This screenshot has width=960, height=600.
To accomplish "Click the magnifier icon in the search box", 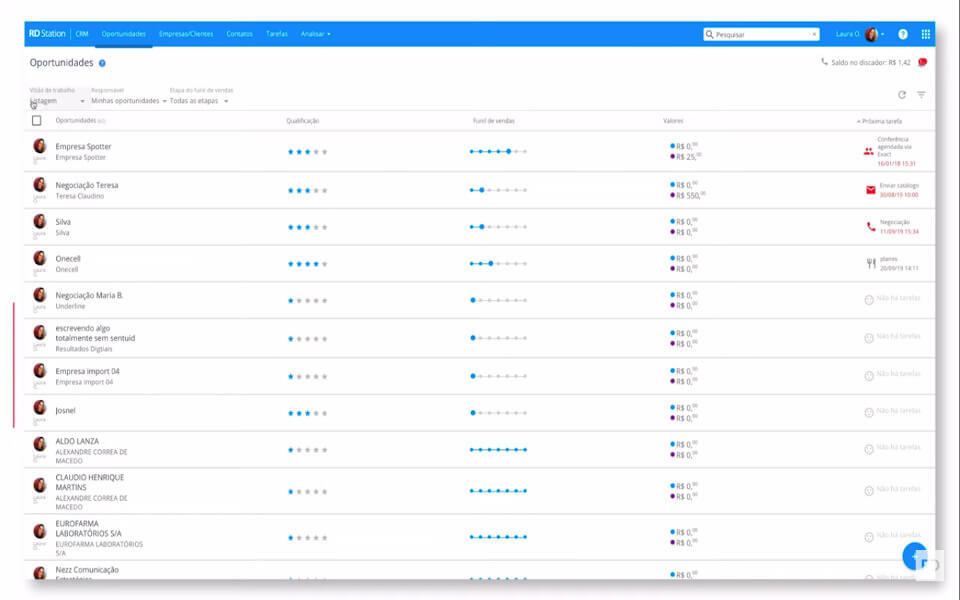I will coord(710,34).
